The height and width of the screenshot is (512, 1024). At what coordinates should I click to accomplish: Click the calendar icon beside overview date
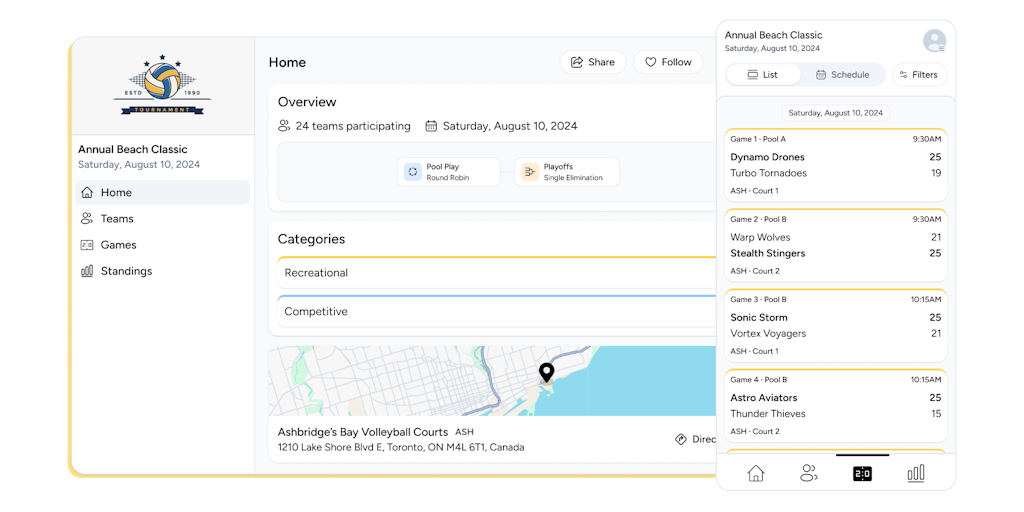coord(431,126)
